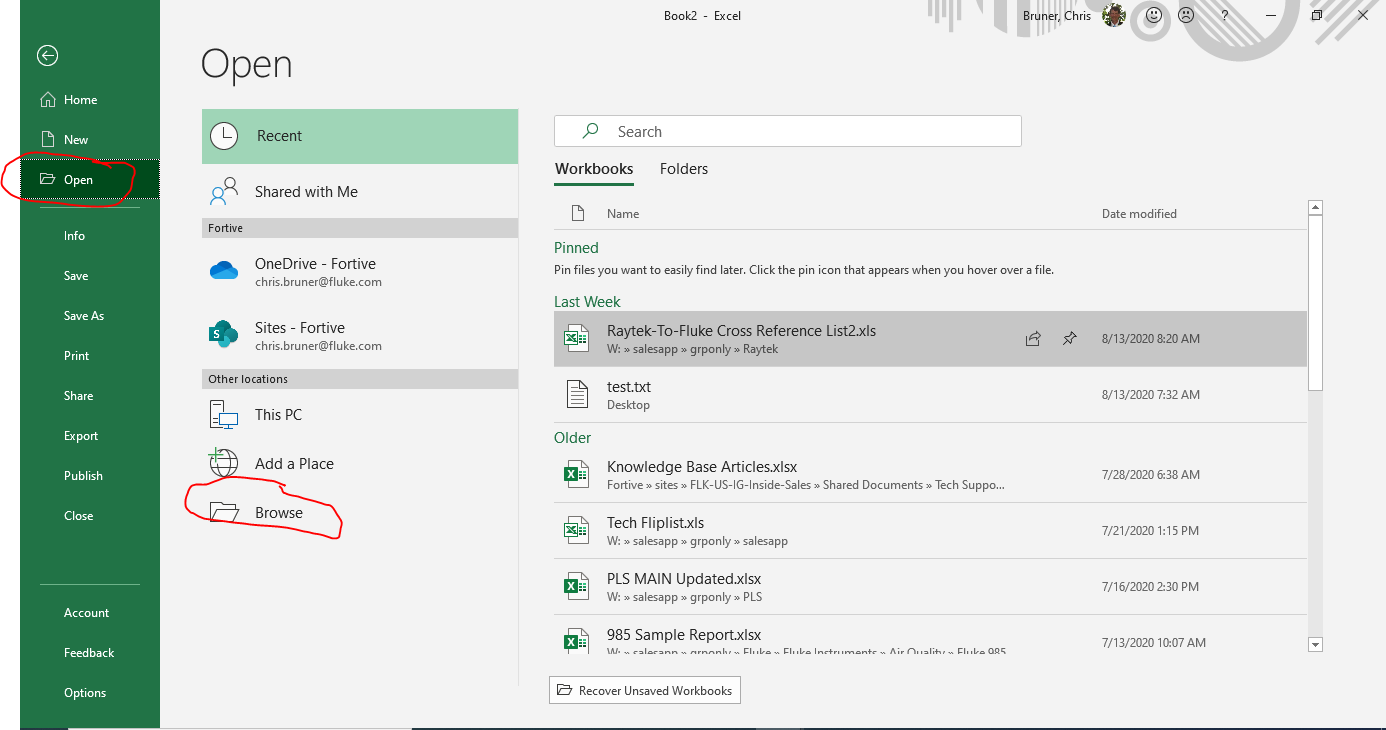Open Raytek-To-Fluke Cross Reference List2.xls

coord(930,339)
